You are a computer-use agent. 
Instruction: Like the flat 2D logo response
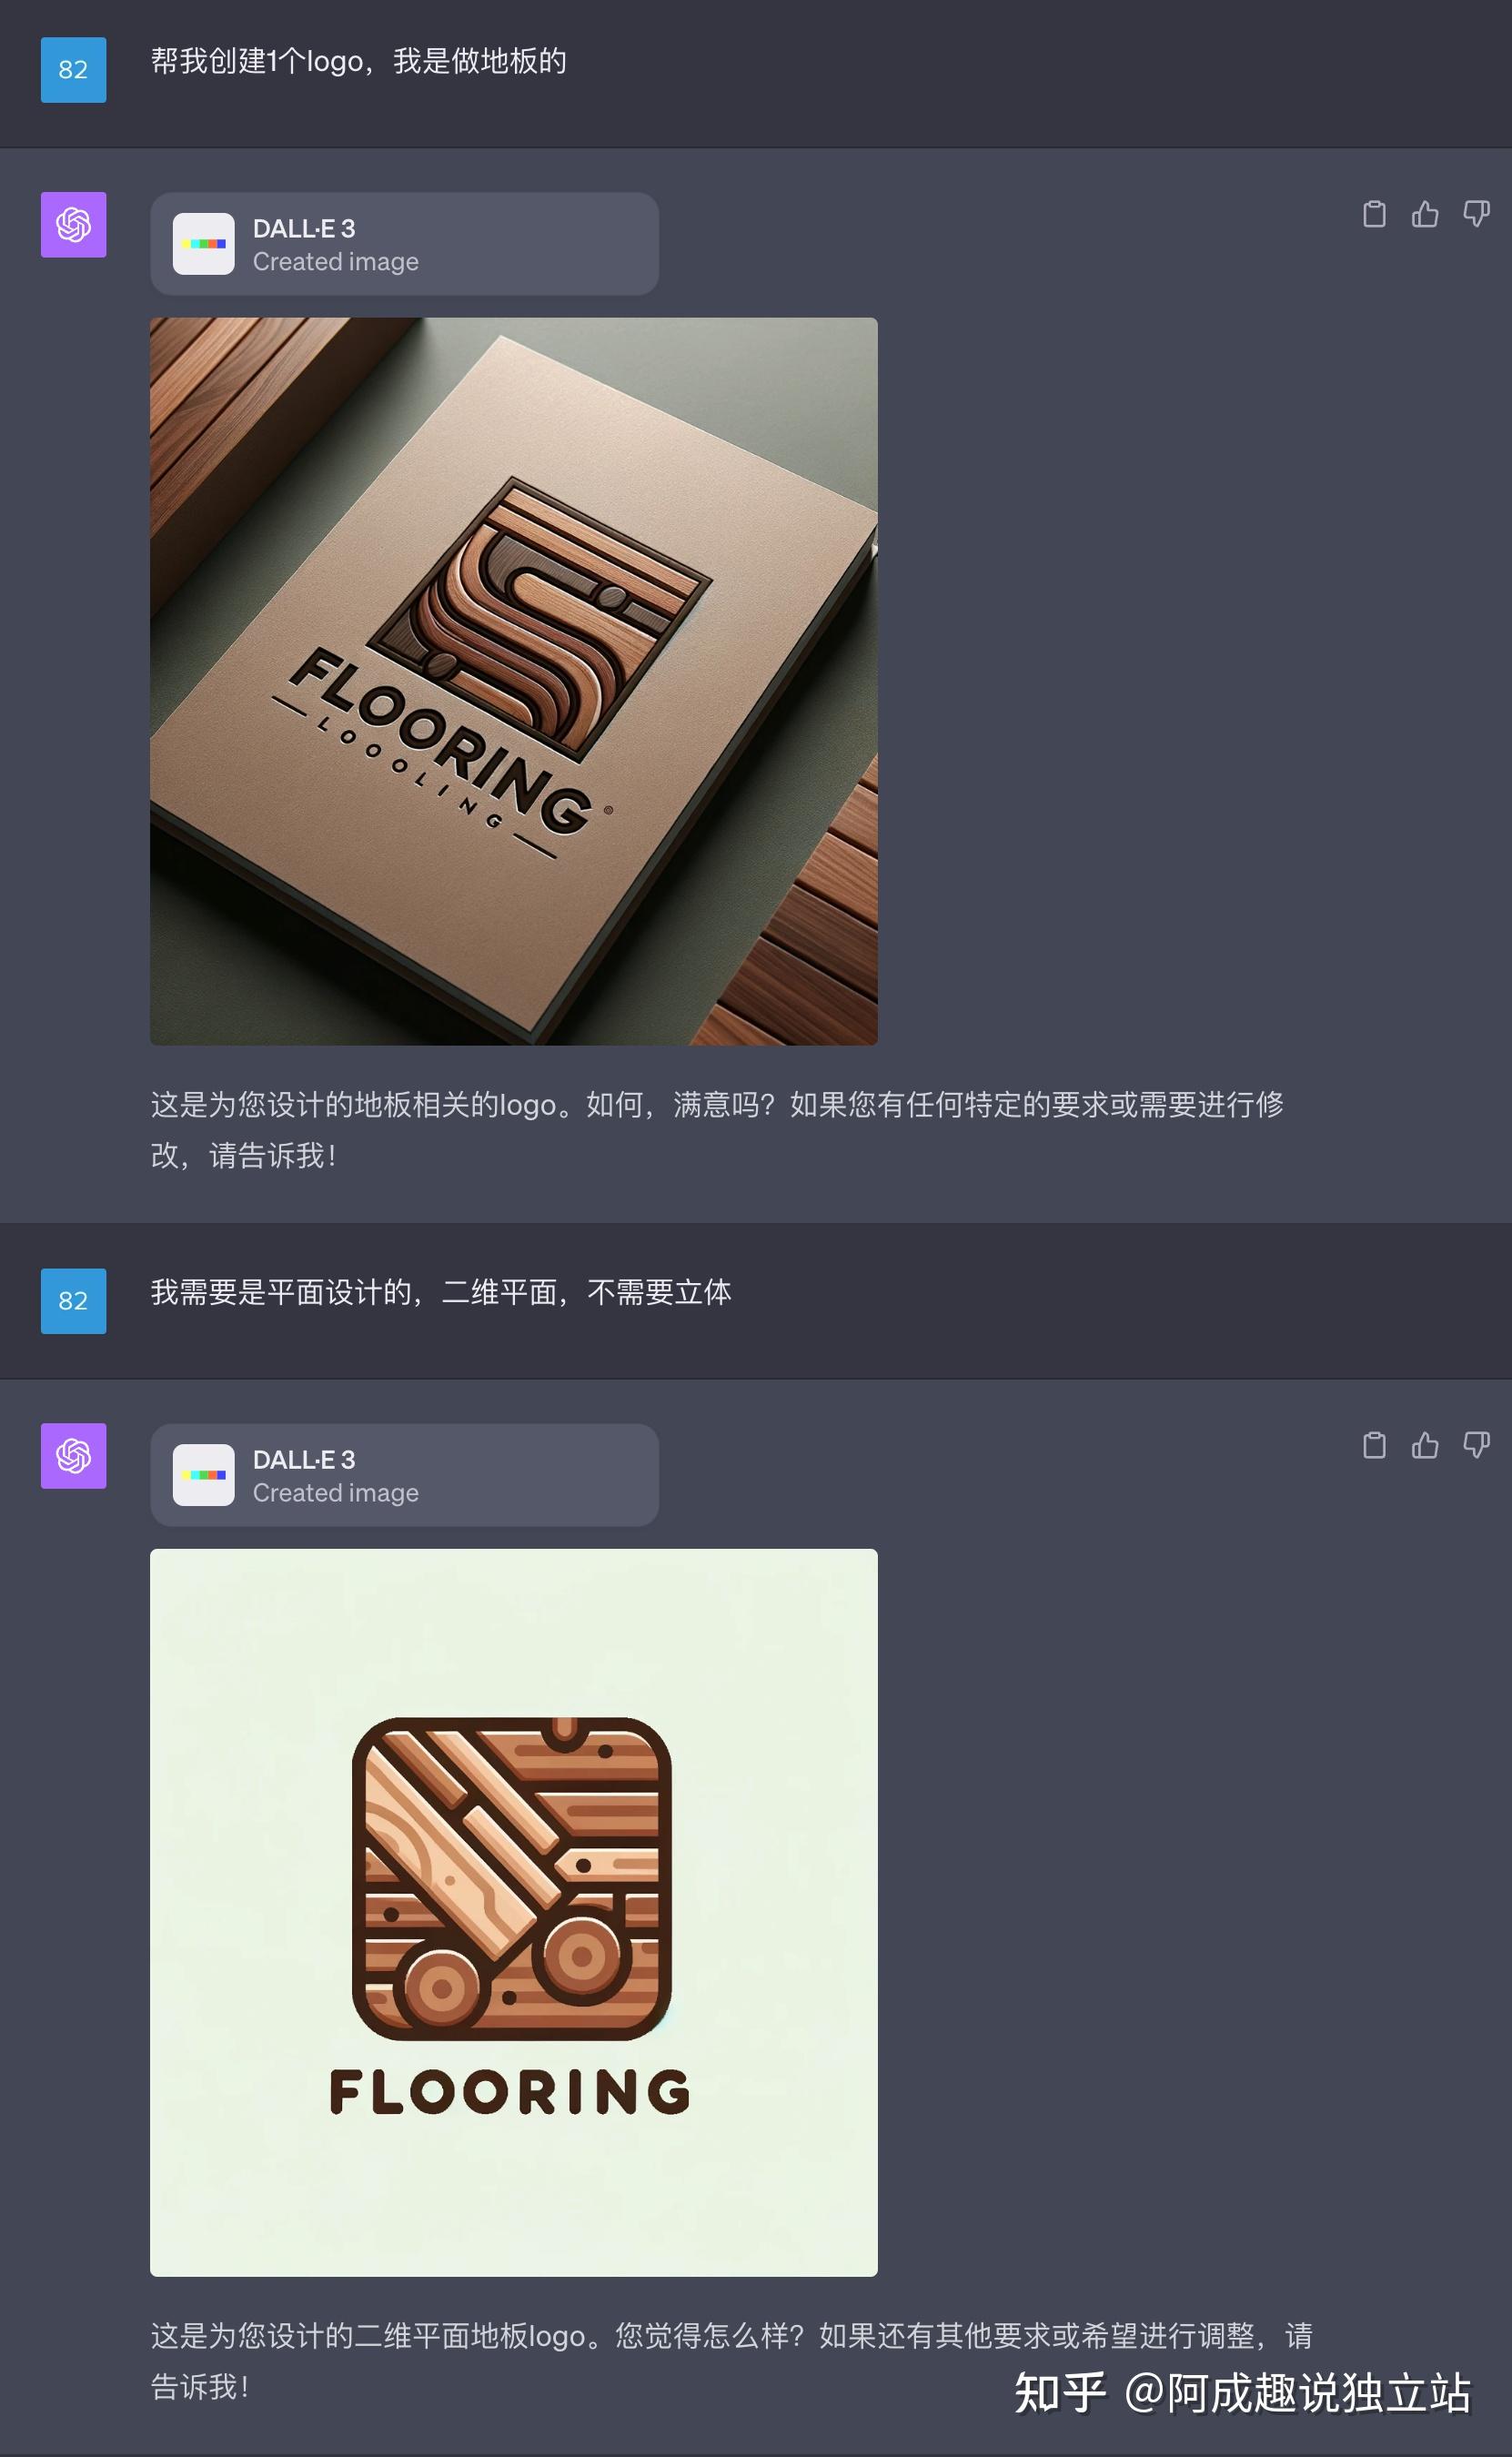click(x=1425, y=1445)
